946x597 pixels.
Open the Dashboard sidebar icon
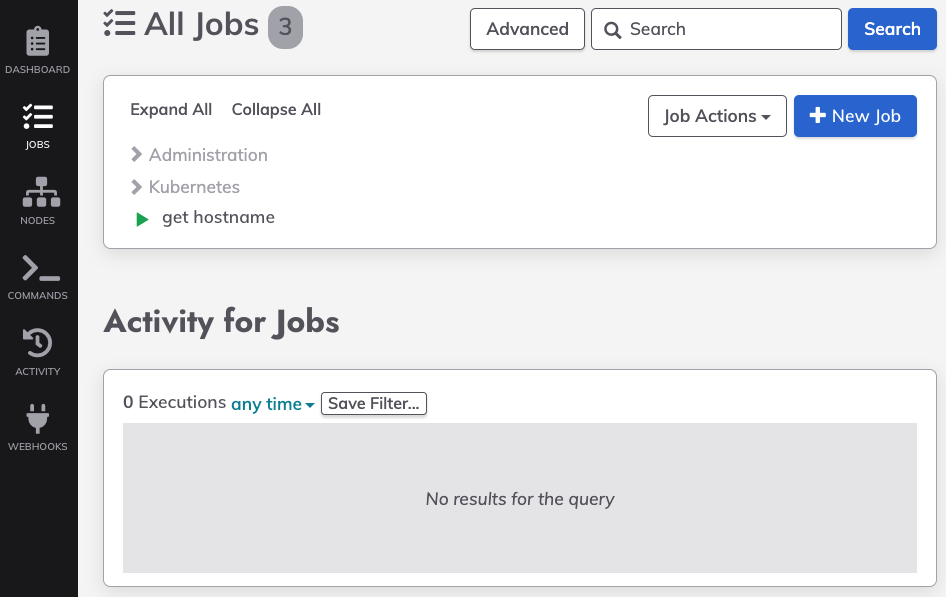(37, 41)
